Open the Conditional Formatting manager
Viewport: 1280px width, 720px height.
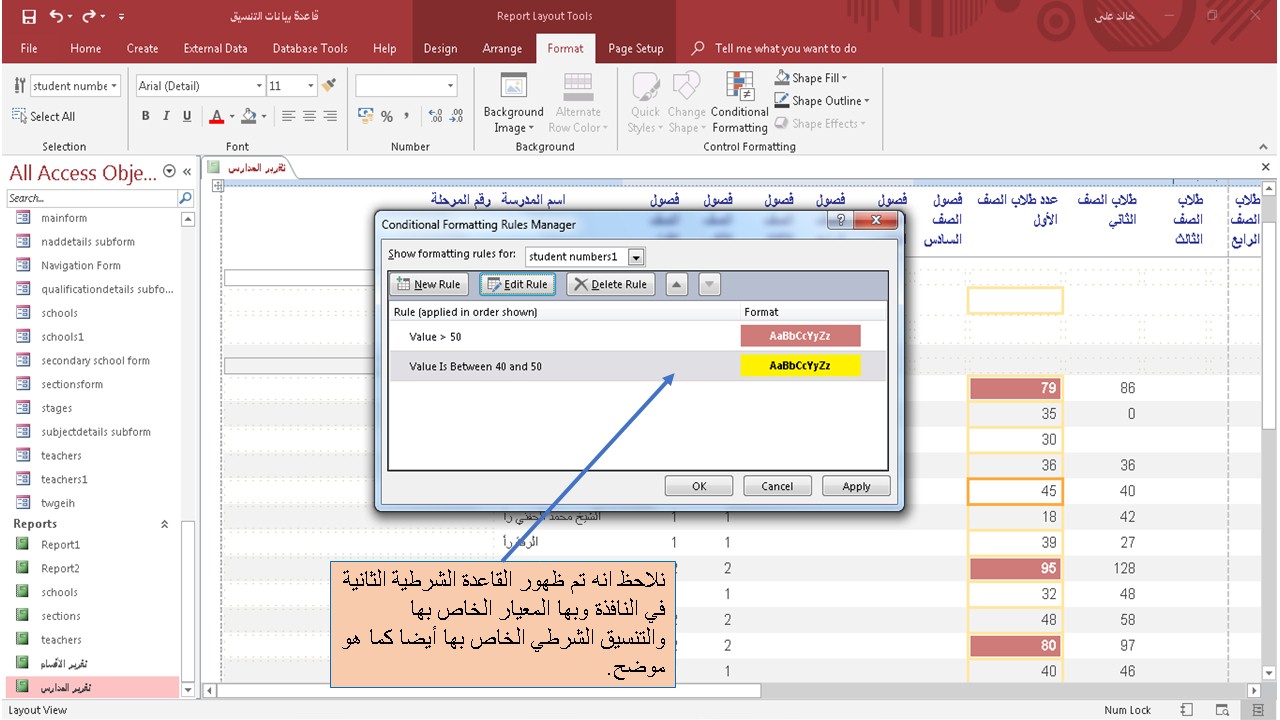739,100
